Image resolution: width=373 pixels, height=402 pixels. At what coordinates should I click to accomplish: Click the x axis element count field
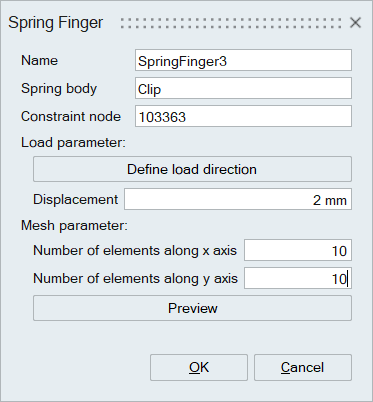coord(298,250)
